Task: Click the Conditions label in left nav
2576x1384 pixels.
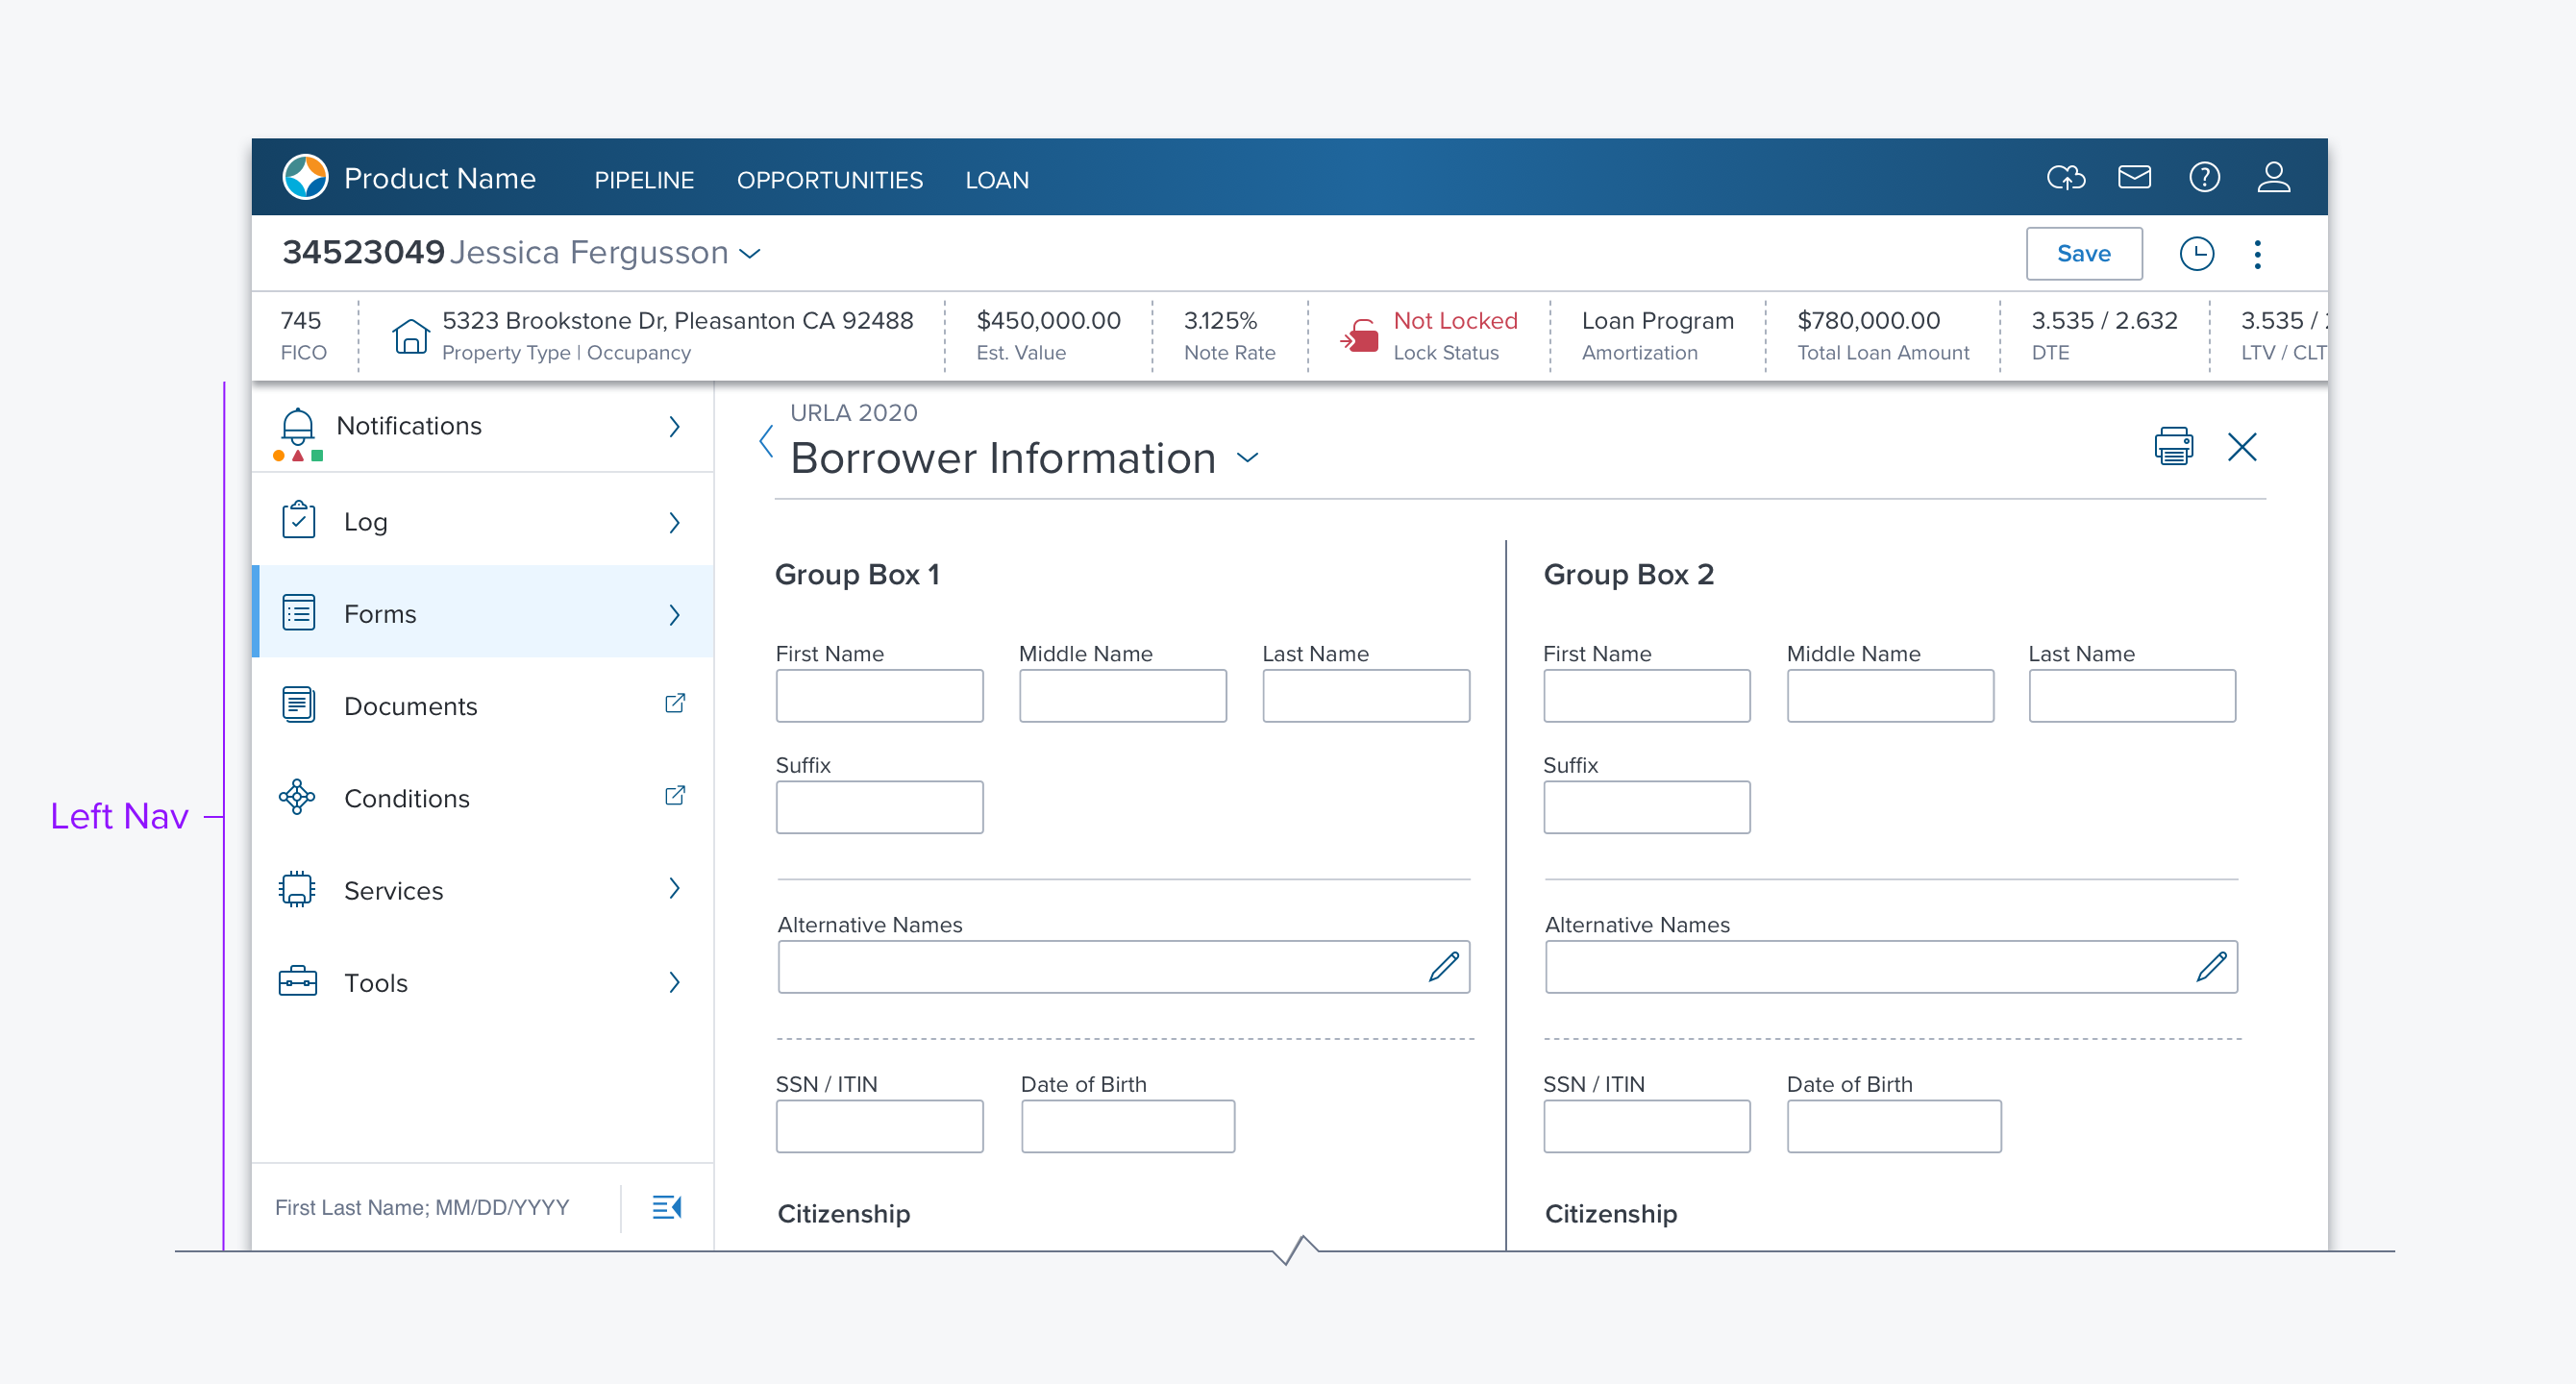Action: pos(406,798)
